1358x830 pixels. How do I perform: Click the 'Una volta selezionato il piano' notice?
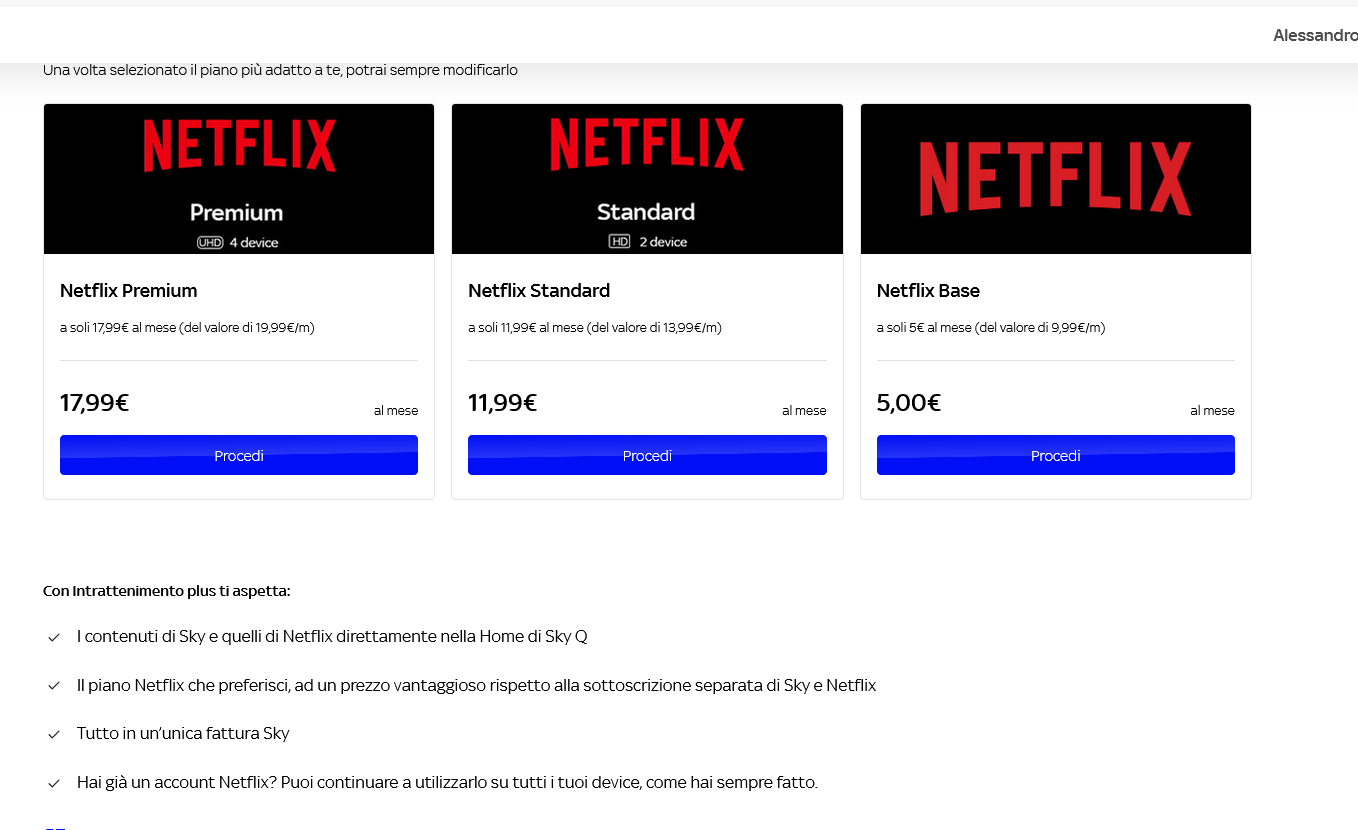click(x=280, y=70)
